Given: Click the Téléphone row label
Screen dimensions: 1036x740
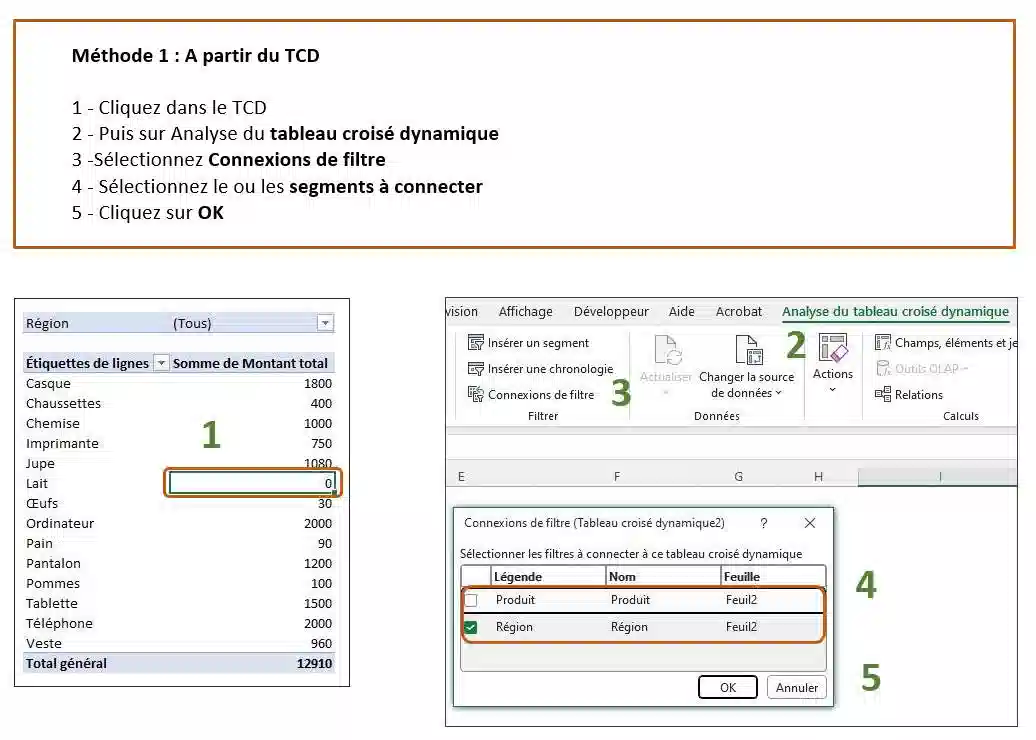Looking at the screenshot, I should pos(59,623).
